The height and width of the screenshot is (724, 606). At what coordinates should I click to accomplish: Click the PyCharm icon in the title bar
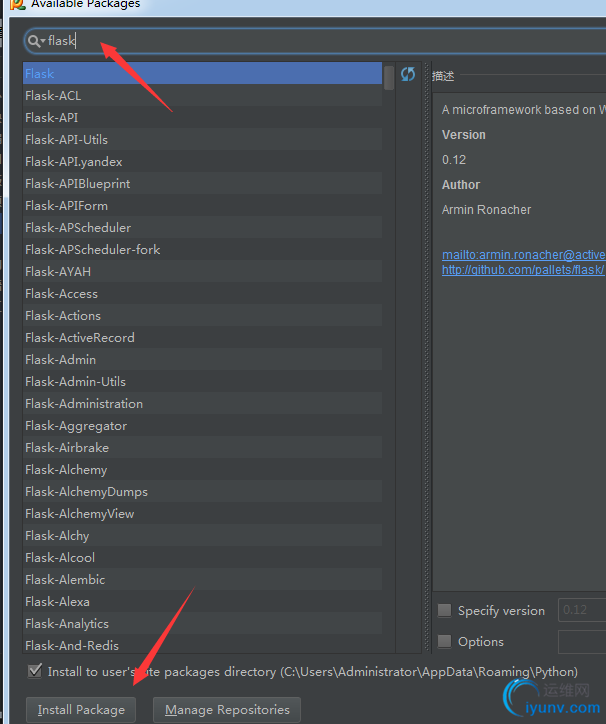click(x=18, y=4)
